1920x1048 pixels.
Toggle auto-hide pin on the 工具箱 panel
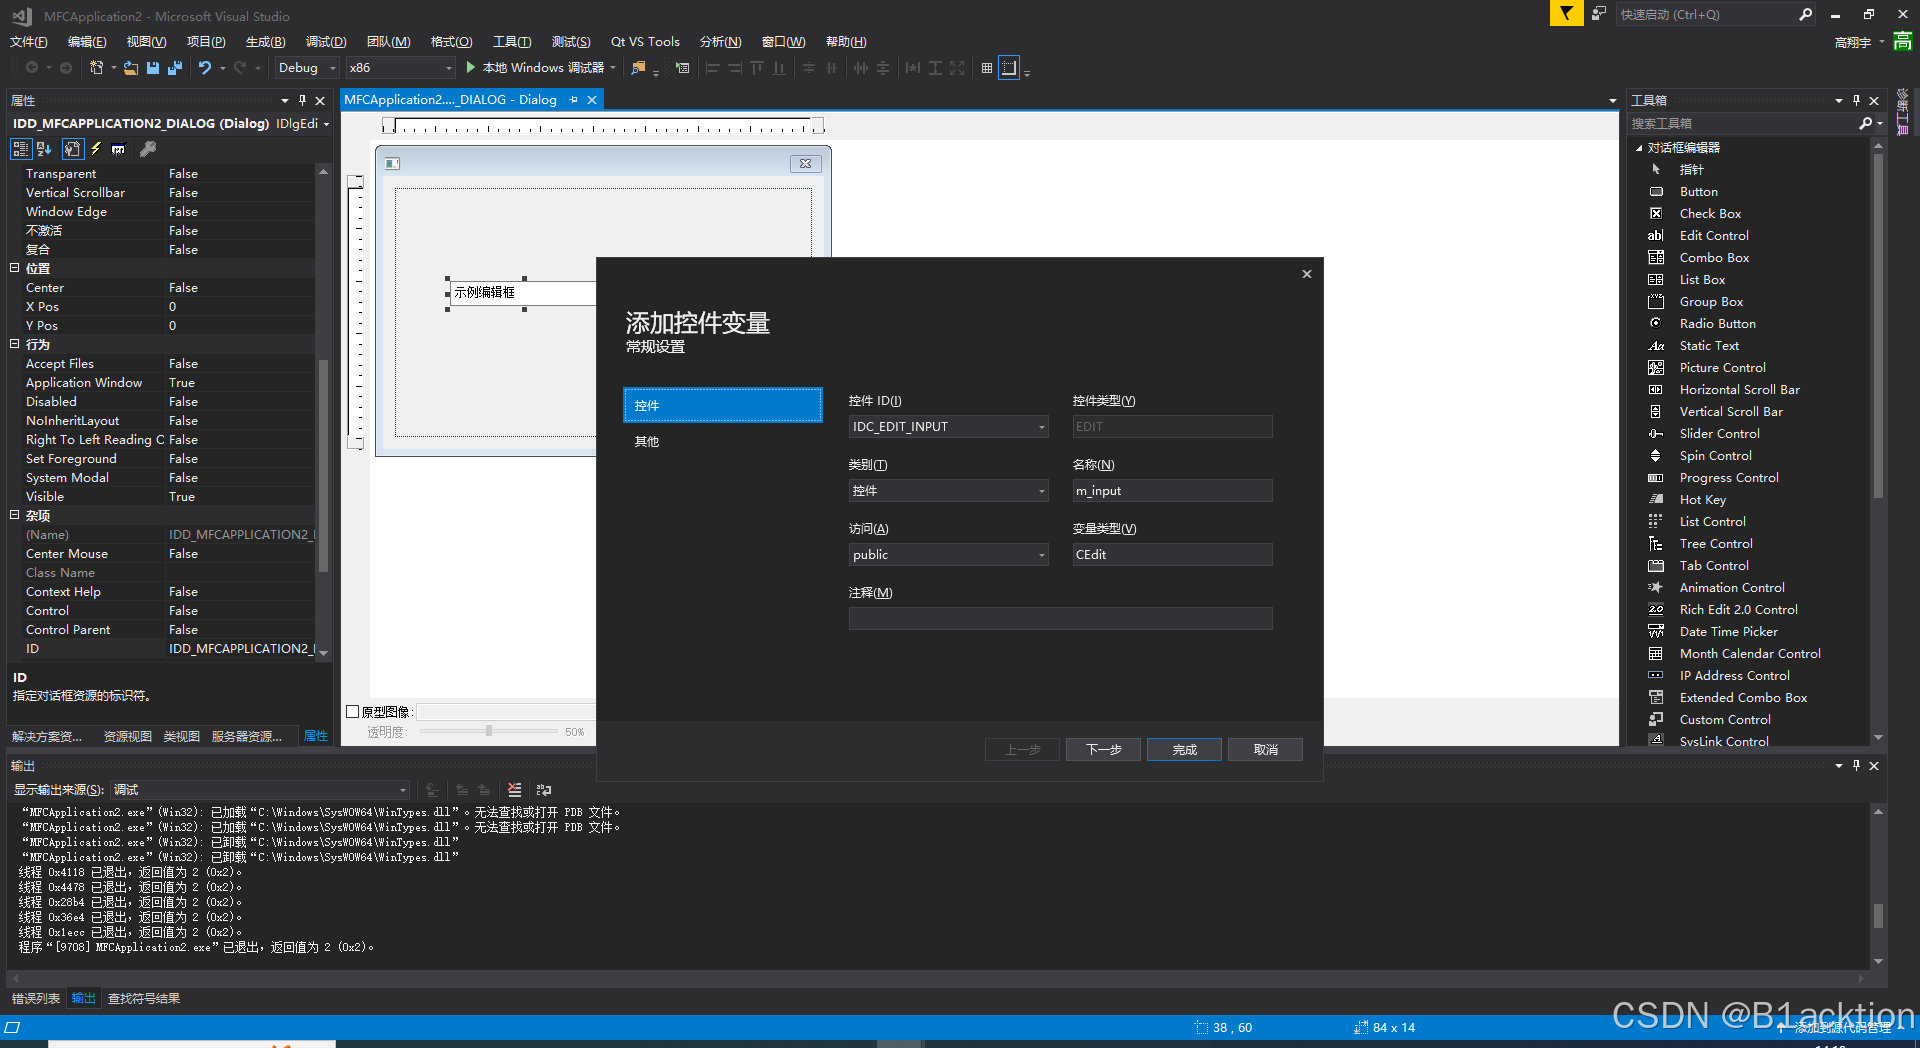[x=1856, y=100]
